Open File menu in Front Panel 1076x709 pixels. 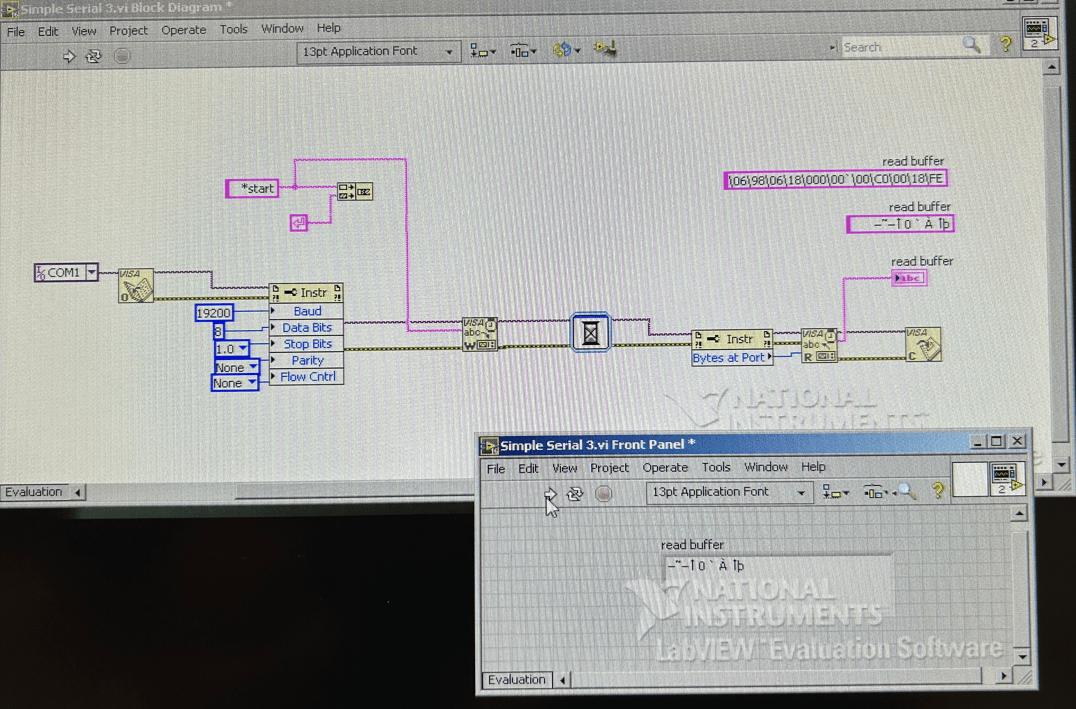[x=495, y=469]
